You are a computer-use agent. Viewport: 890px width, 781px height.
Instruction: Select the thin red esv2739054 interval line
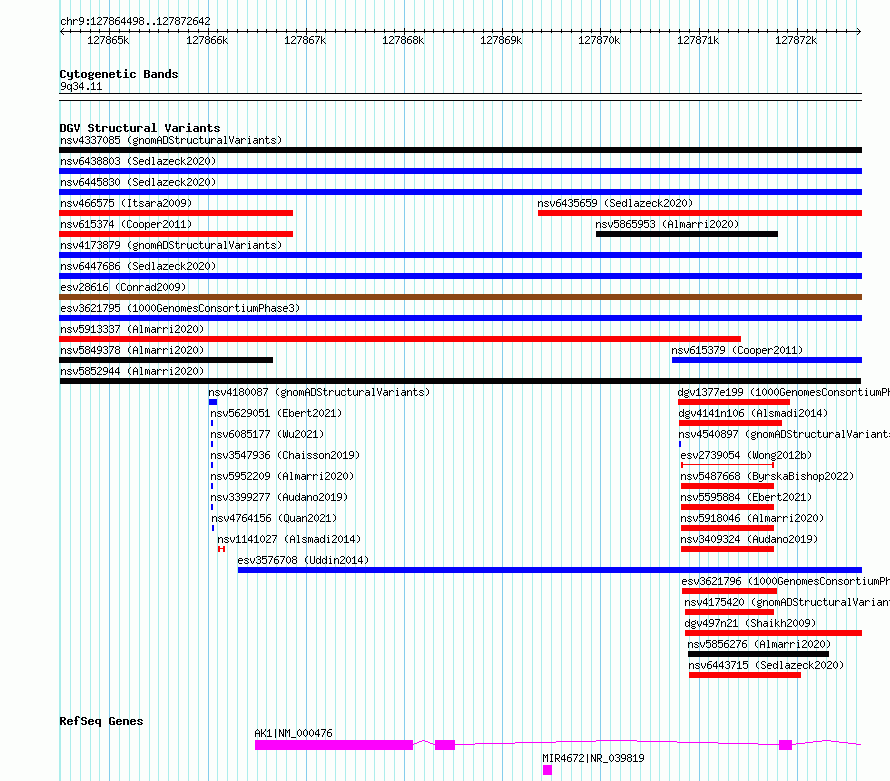click(728, 465)
